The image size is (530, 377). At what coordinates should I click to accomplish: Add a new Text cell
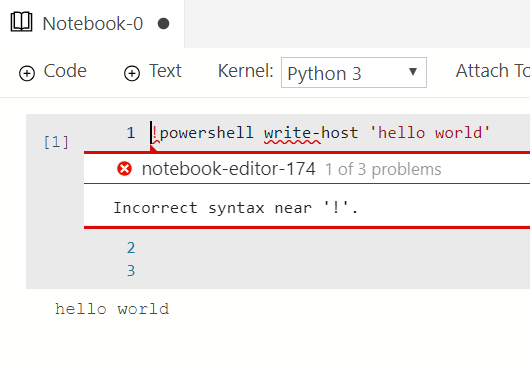pyautogui.click(x=152, y=72)
